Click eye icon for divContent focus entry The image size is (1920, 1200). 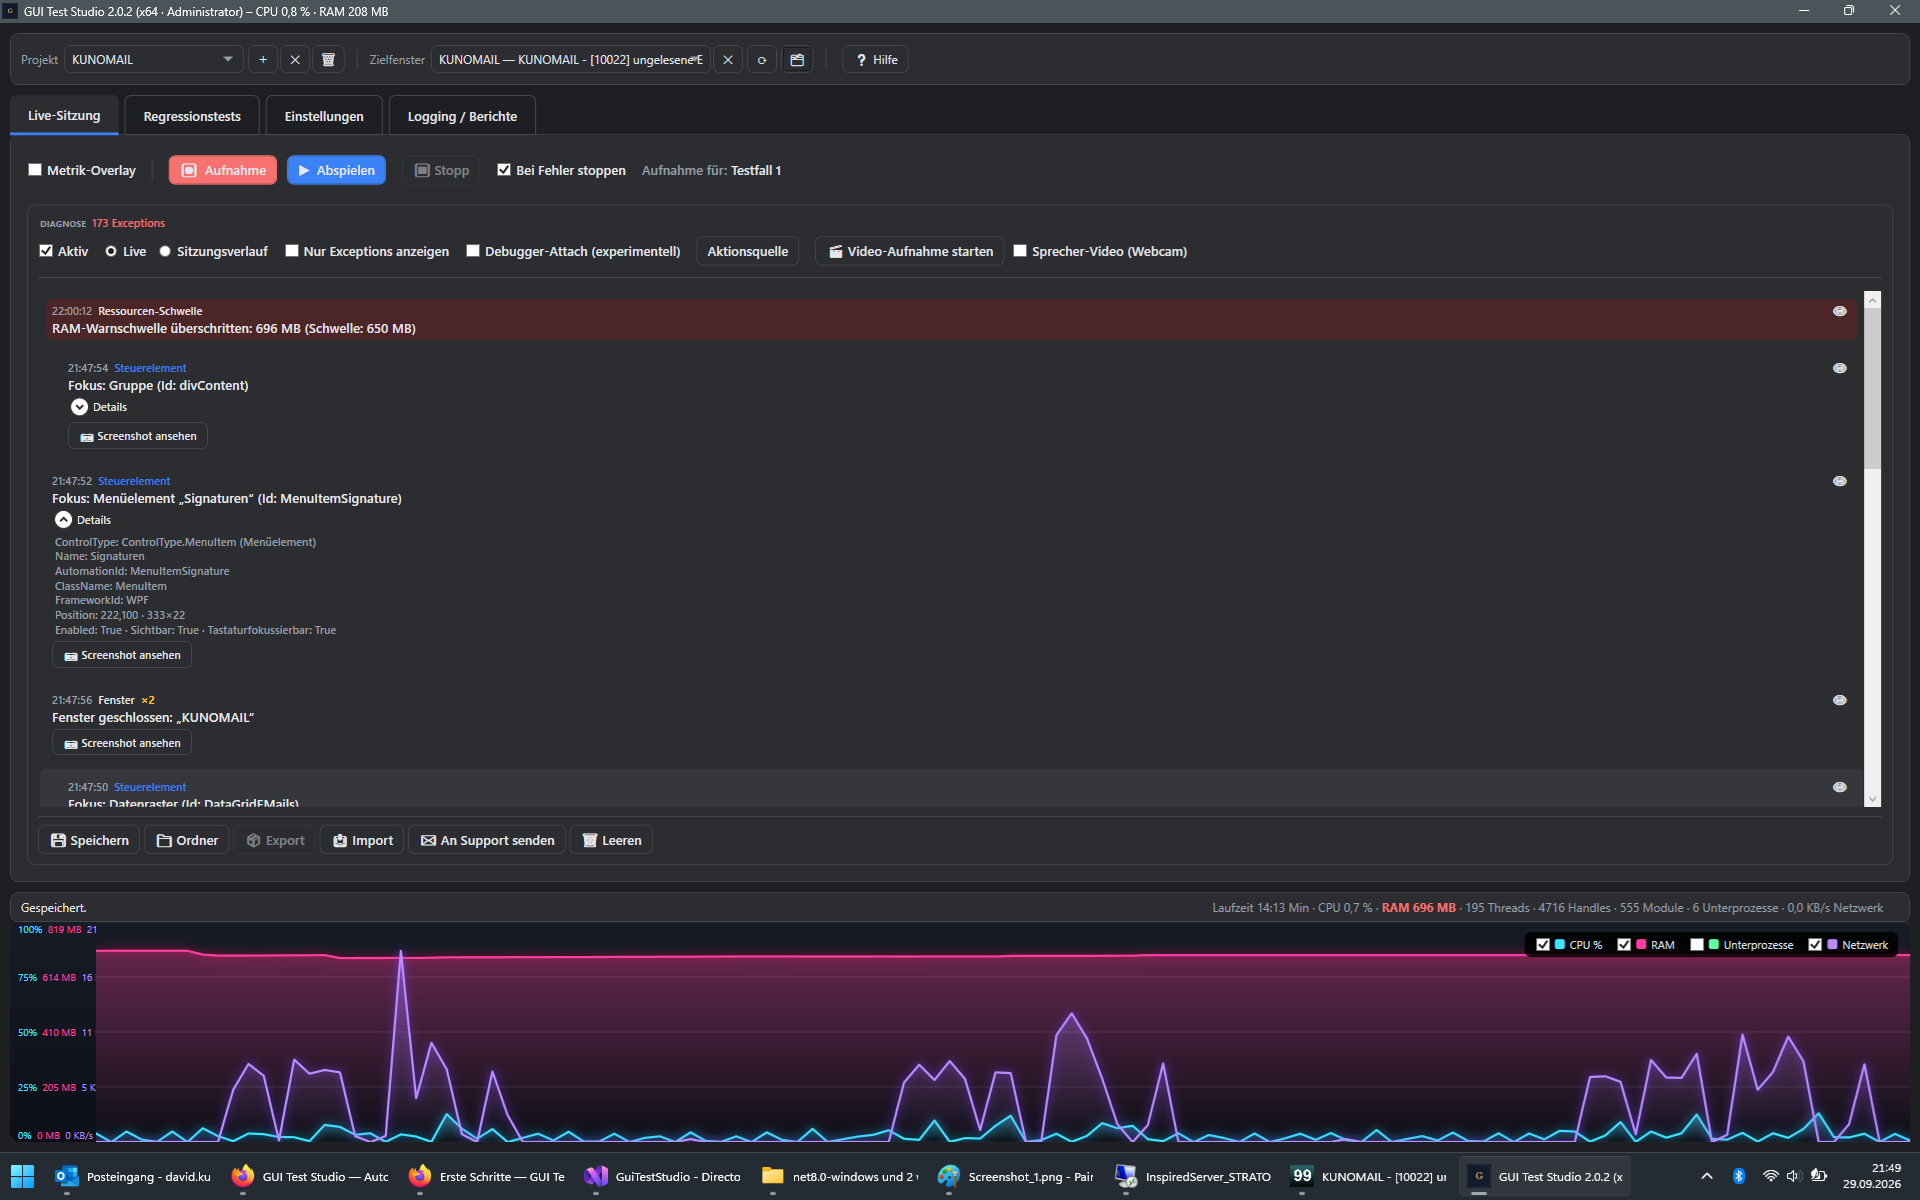(x=1839, y=368)
